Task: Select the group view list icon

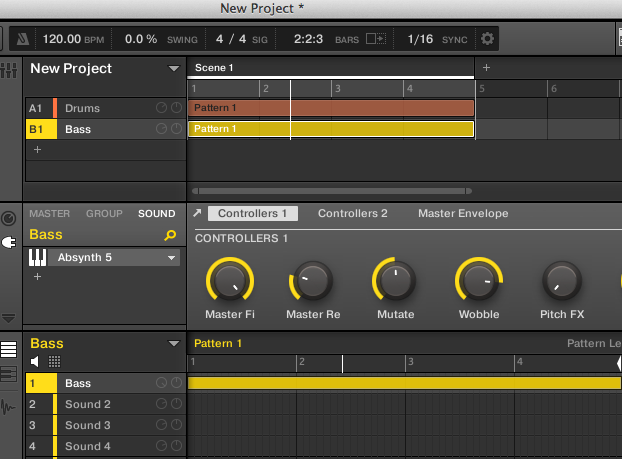Action: [x=9, y=350]
